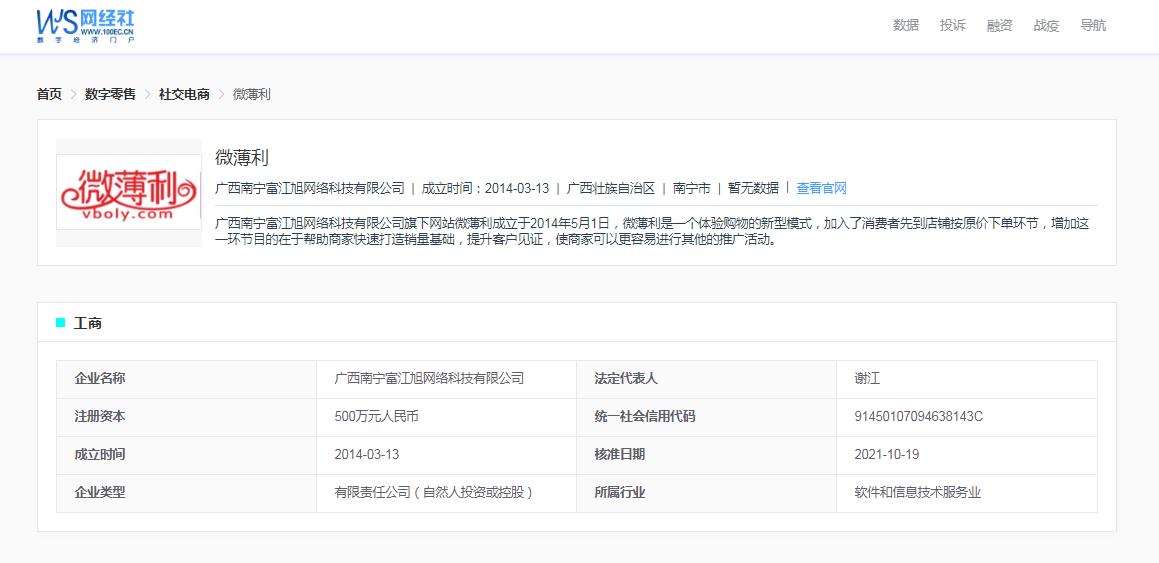Click the cyan square beside 工商
Screen dimensions: 1159x563
[x=61, y=322]
